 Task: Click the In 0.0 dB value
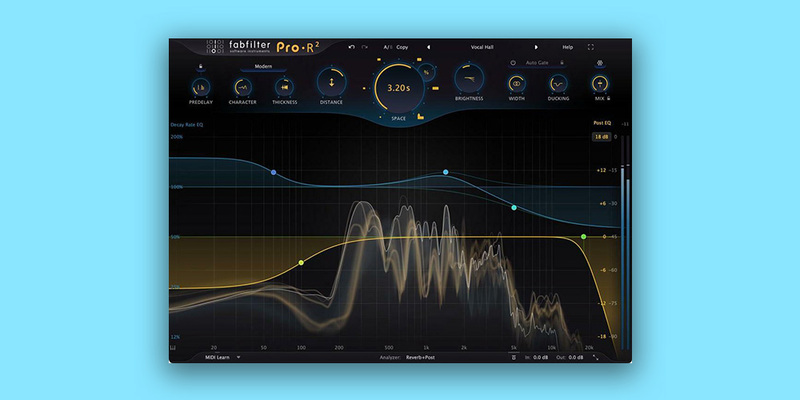tap(540, 358)
